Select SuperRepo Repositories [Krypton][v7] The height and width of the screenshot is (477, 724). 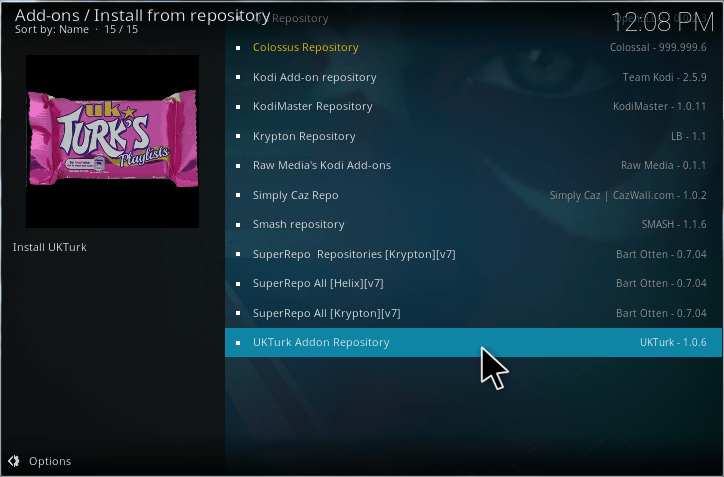tap(473, 254)
